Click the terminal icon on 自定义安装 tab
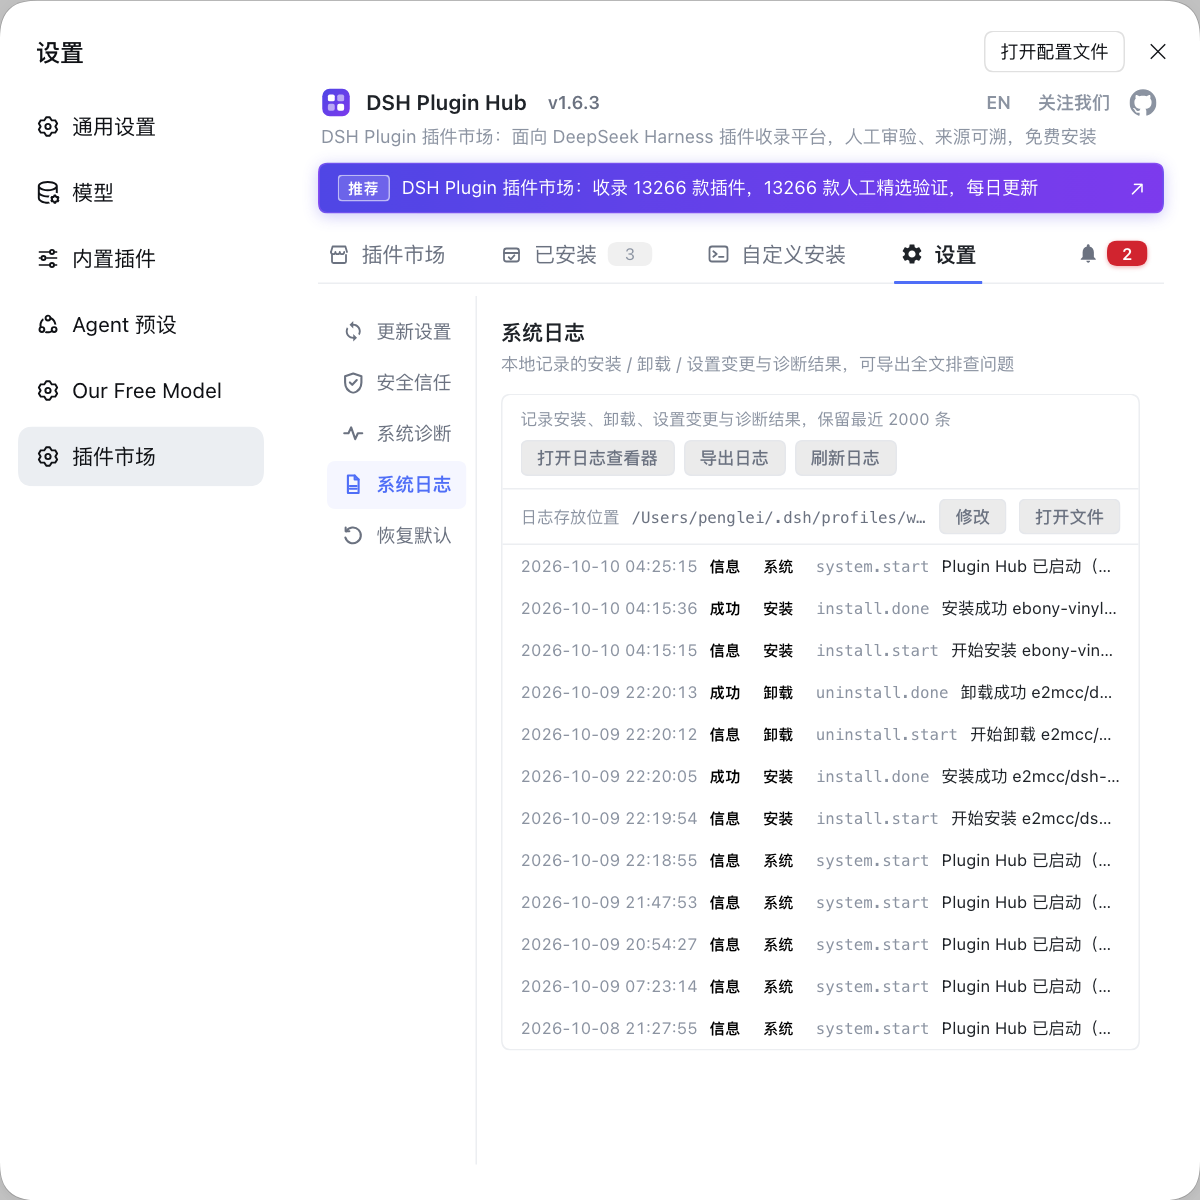The height and width of the screenshot is (1200, 1200). (718, 255)
